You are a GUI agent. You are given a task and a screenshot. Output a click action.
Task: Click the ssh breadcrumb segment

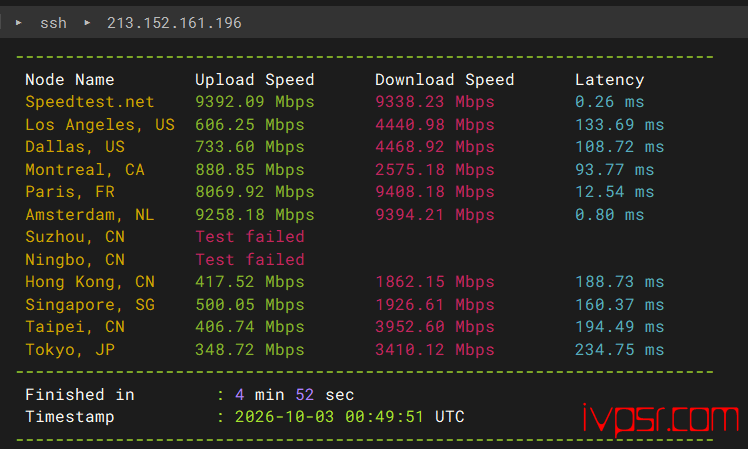click(x=53, y=23)
